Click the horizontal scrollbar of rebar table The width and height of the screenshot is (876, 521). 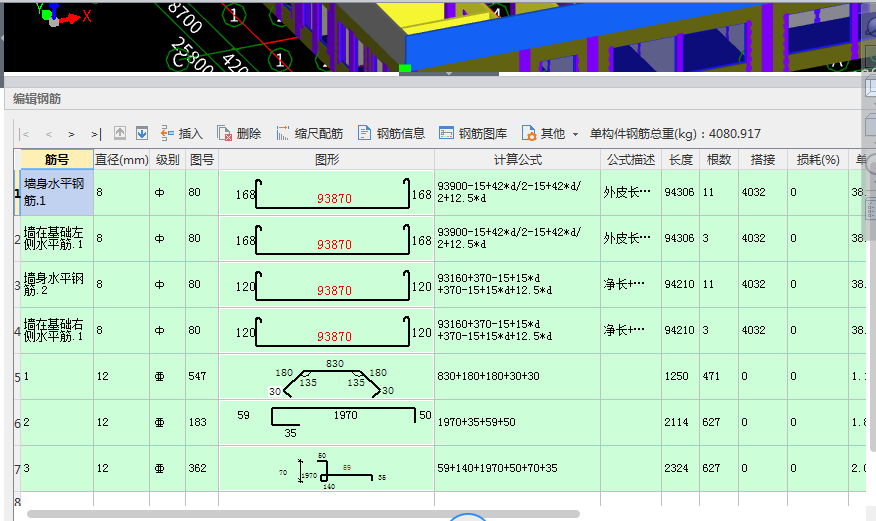(x=303, y=514)
